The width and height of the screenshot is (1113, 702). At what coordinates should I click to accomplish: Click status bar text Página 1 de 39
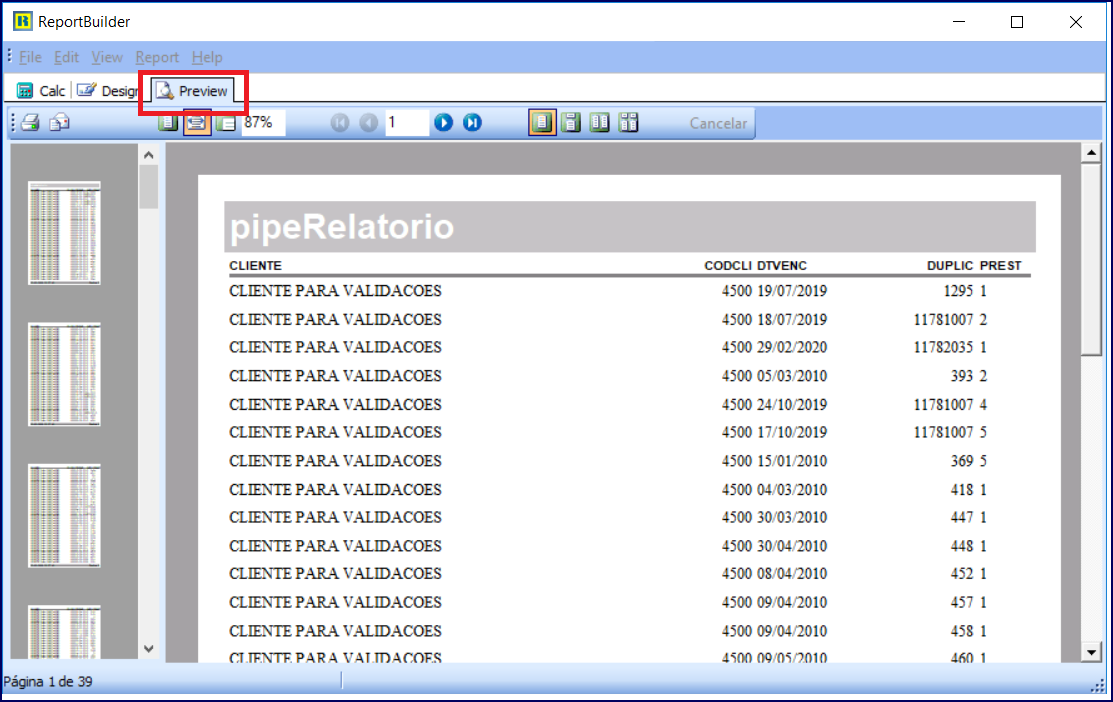48,681
